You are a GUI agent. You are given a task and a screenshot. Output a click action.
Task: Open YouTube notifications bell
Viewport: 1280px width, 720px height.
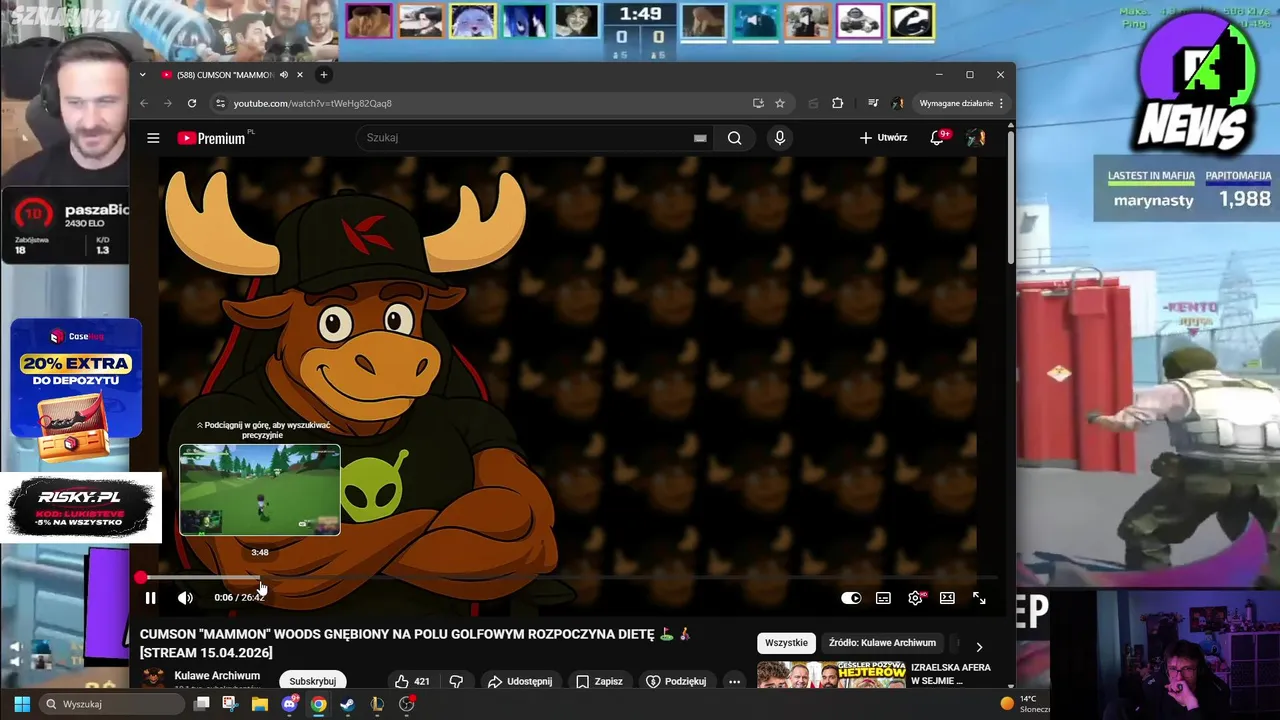coord(937,138)
